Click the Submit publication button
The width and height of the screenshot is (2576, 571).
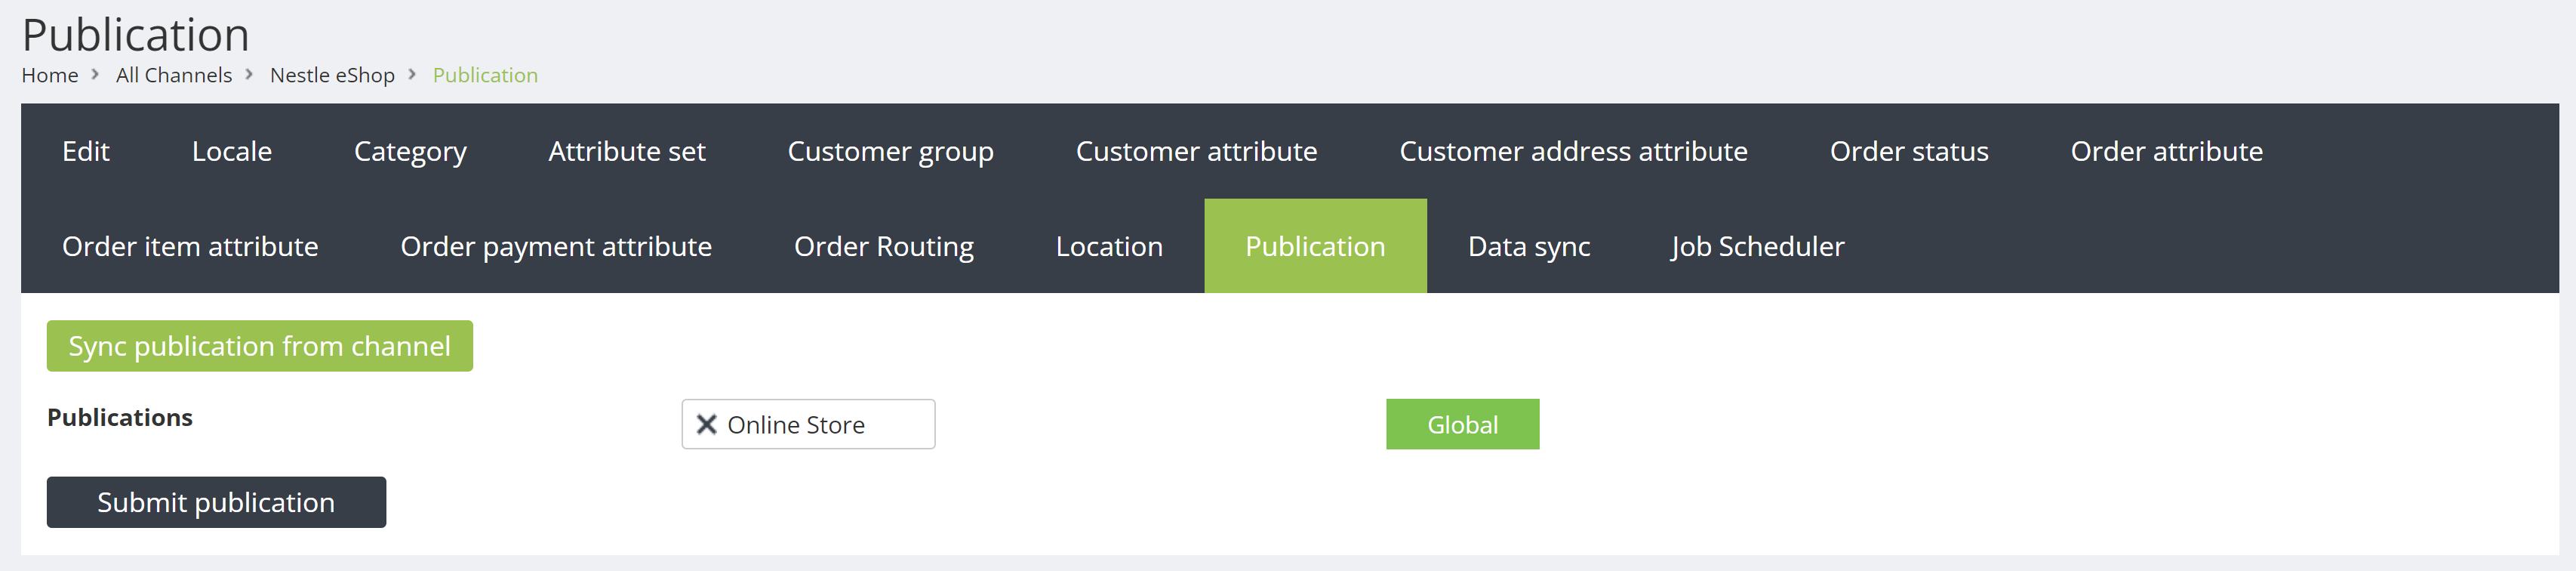pyautogui.click(x=216, y=502)
